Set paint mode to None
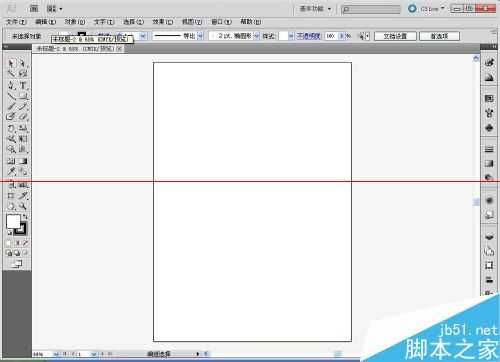 pos(25,243)
